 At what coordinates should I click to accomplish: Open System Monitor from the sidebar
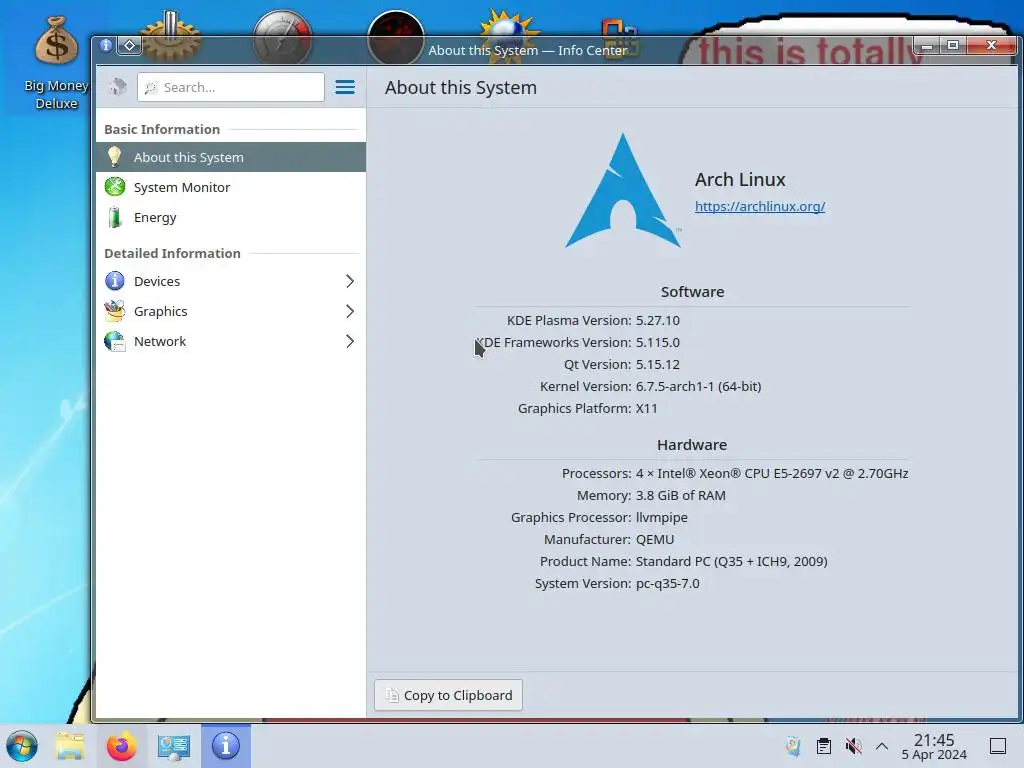pyautogui.click(x=231, y=187)
